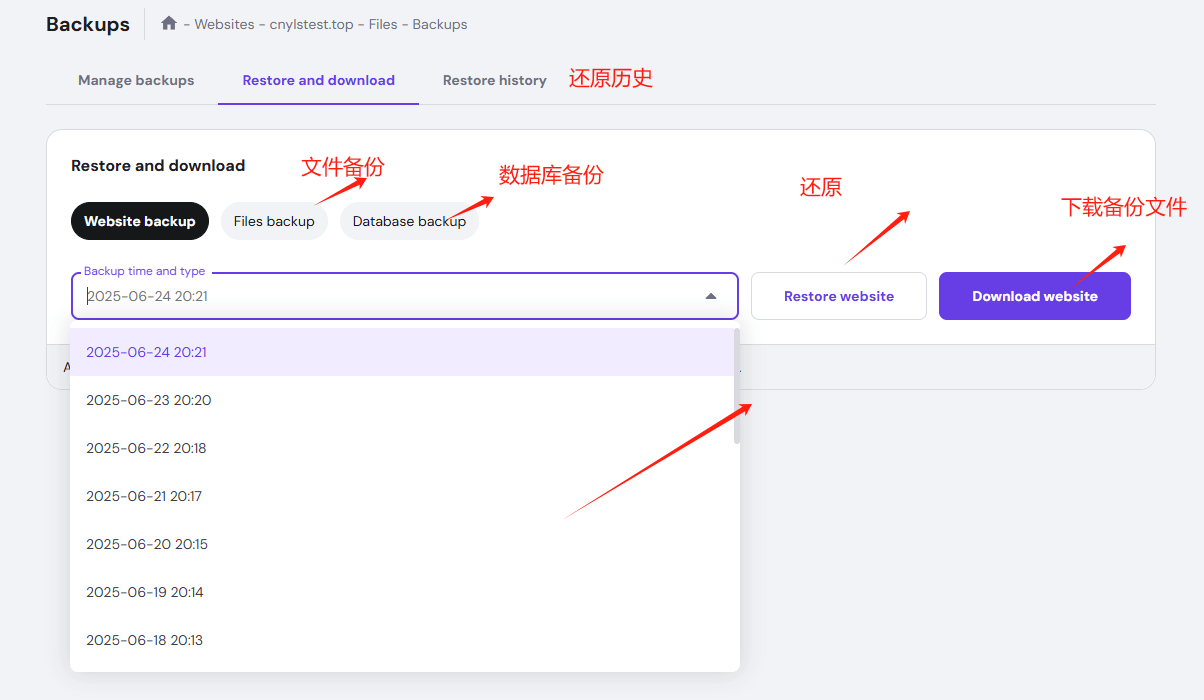Go to Websites in the breadcrumb
Viewport: 1204px width, 700px height.
click(x=224, y=24)
